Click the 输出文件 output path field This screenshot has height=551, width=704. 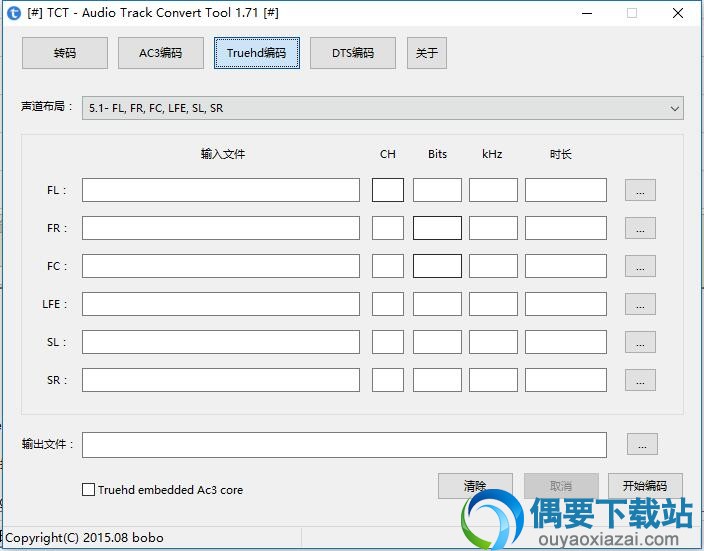pos(344,445)
